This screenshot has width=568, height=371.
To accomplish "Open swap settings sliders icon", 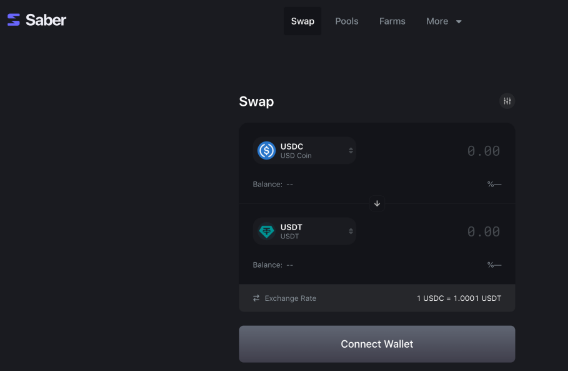I will 507,101.
